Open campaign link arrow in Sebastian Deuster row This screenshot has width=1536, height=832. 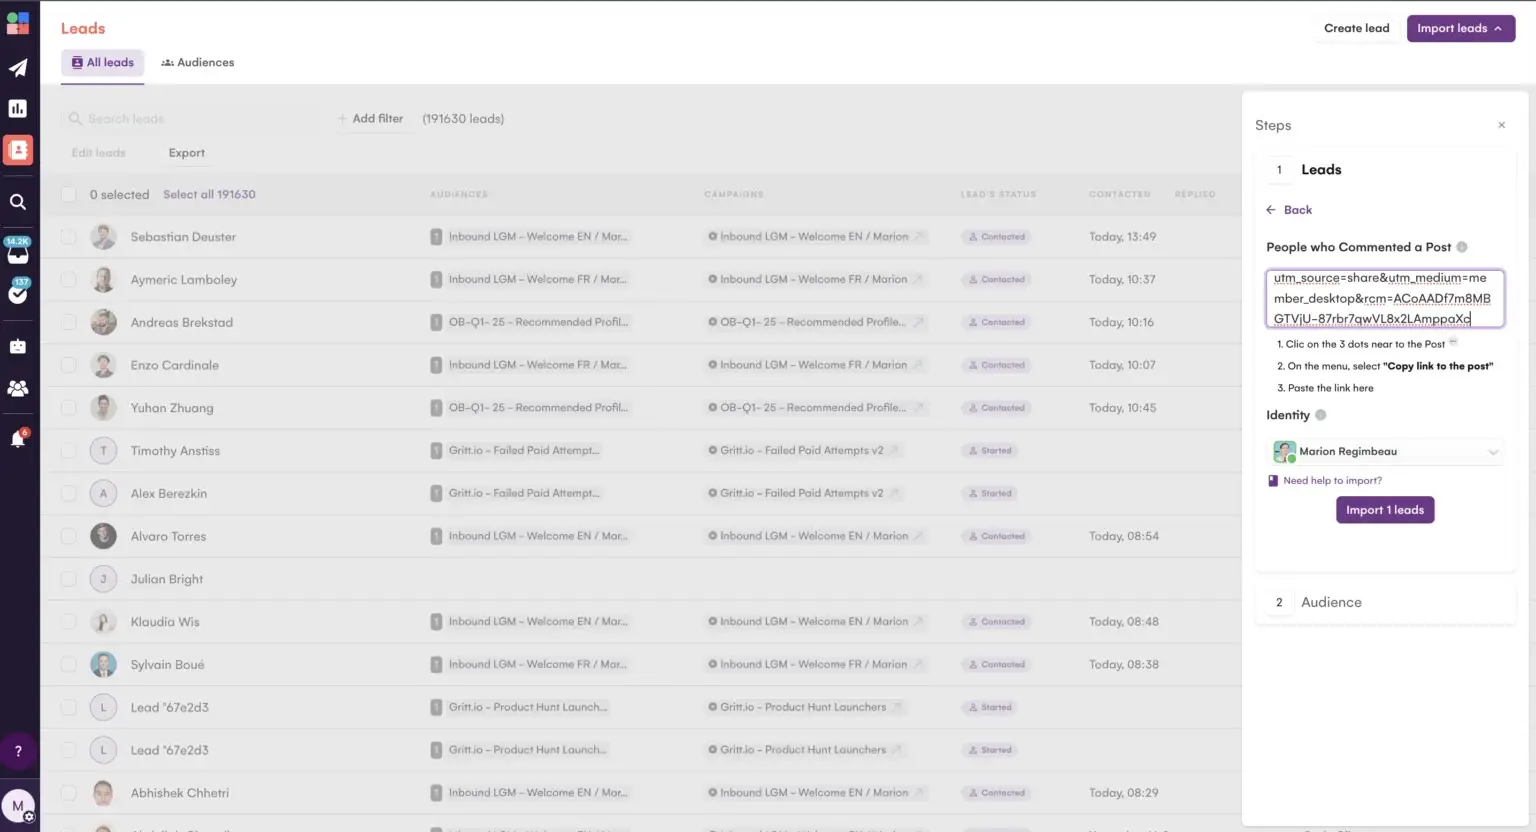pyautogui.click(x=919, y=237)
